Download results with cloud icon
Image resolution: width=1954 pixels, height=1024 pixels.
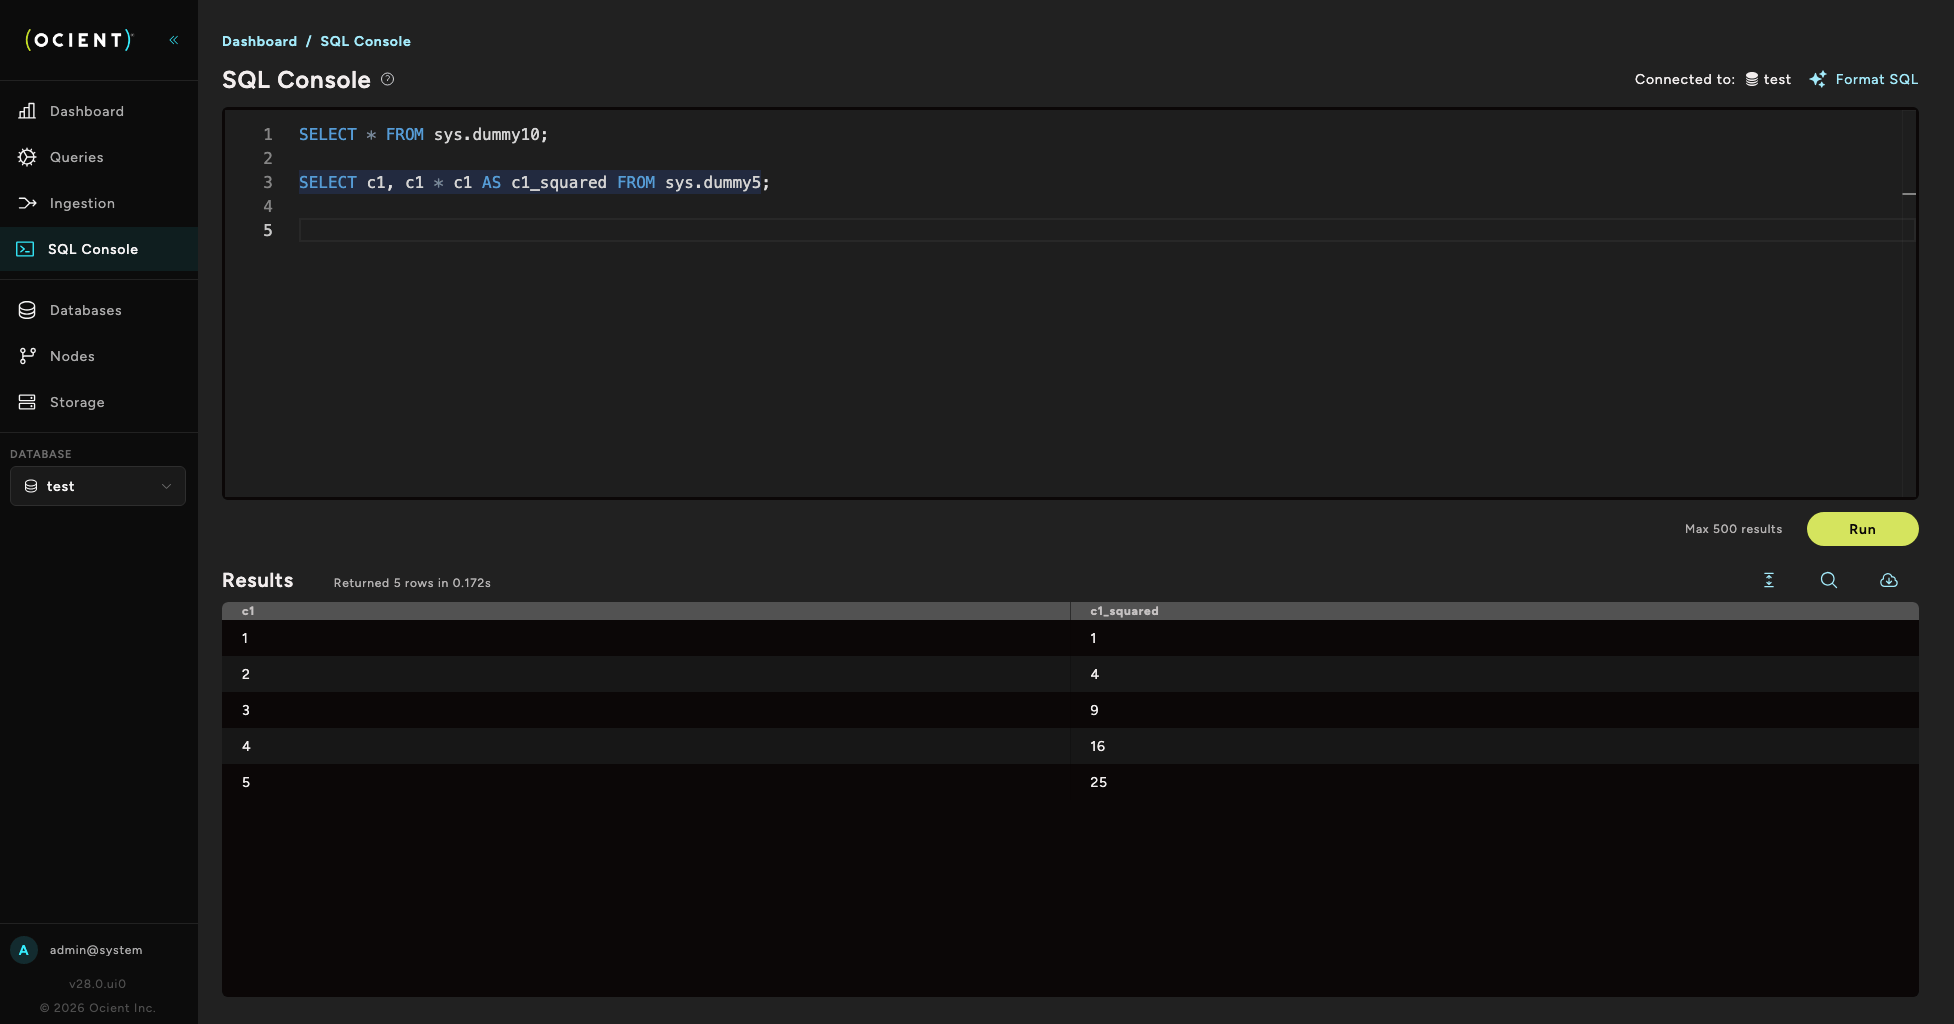[1889, 580]
